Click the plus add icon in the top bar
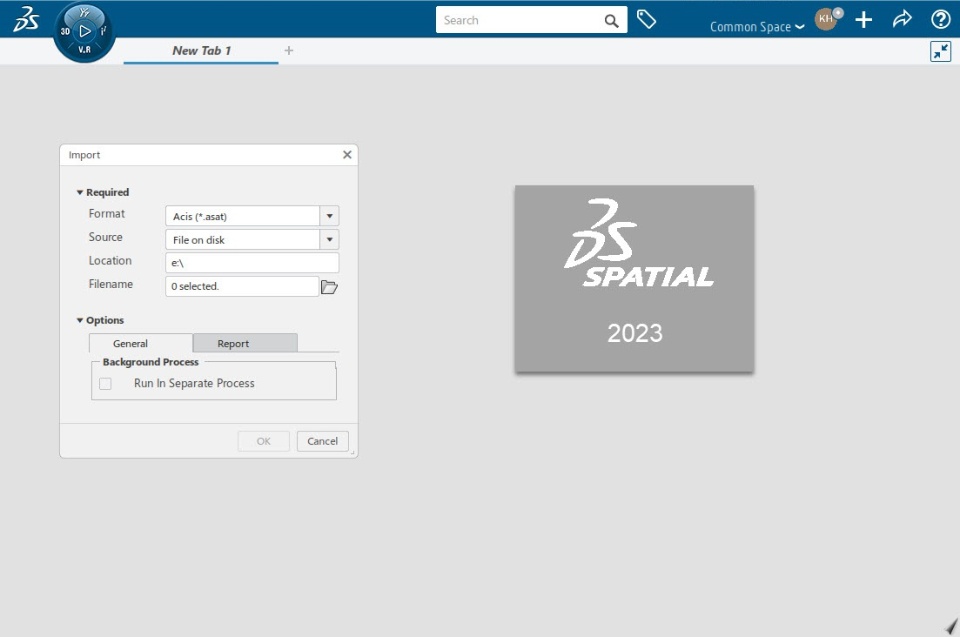 pos(863,20)
